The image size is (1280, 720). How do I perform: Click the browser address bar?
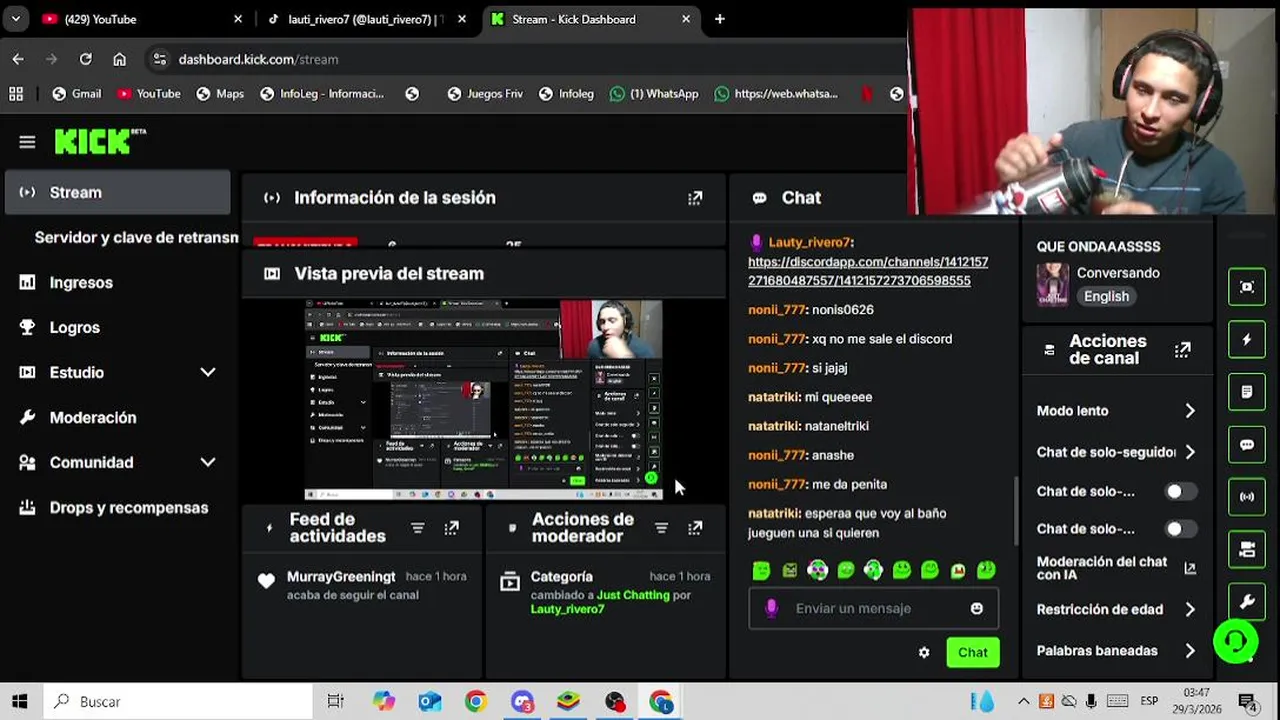[520, 59]
